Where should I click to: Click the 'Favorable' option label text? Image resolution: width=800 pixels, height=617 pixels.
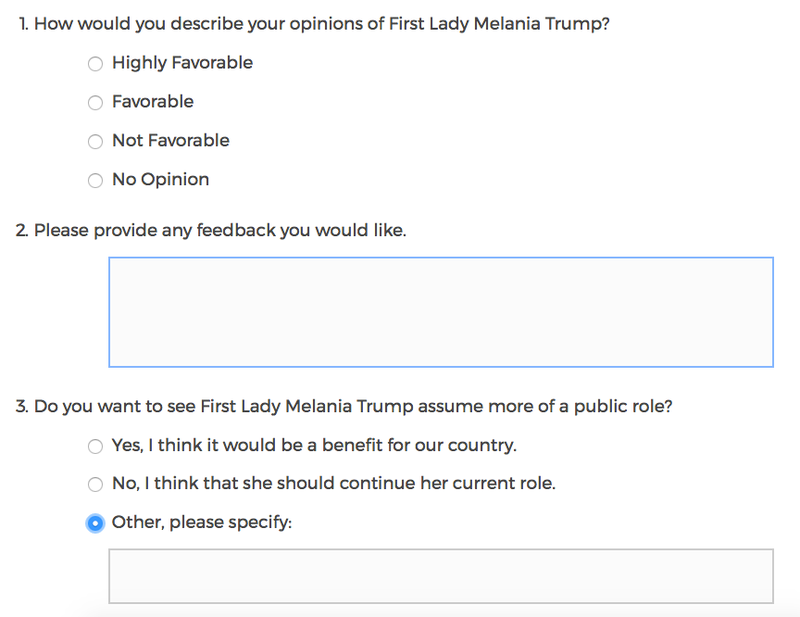(153, 102)
